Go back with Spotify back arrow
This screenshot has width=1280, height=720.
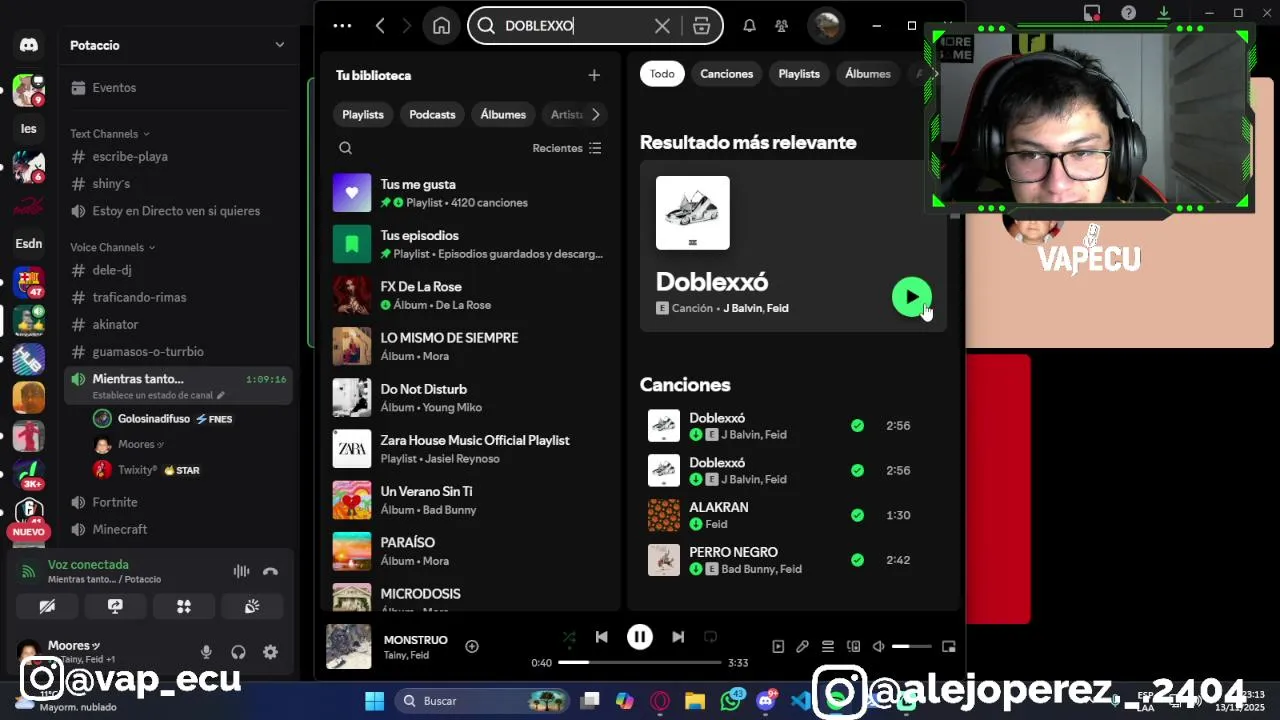click(380, 26)
